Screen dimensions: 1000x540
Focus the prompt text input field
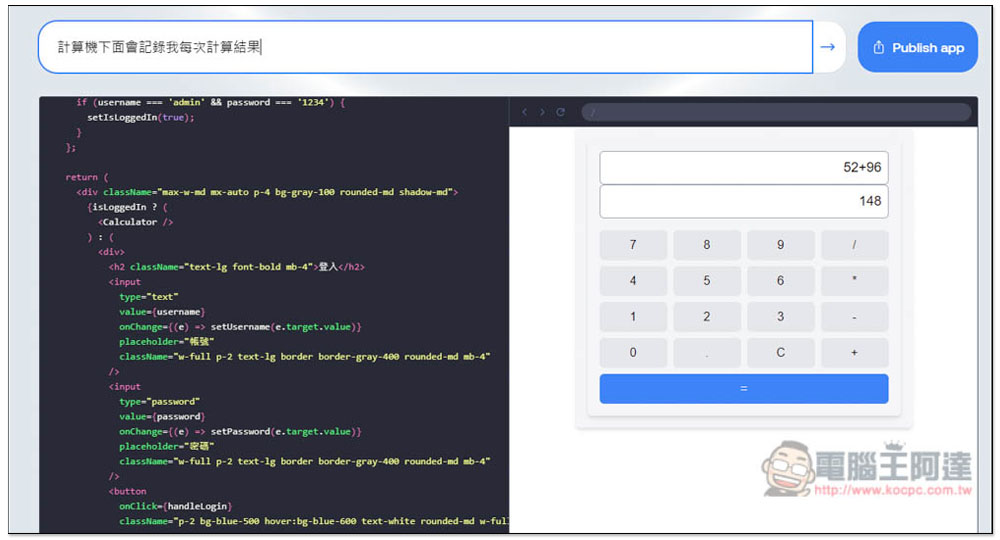click(x=425, y=47)
